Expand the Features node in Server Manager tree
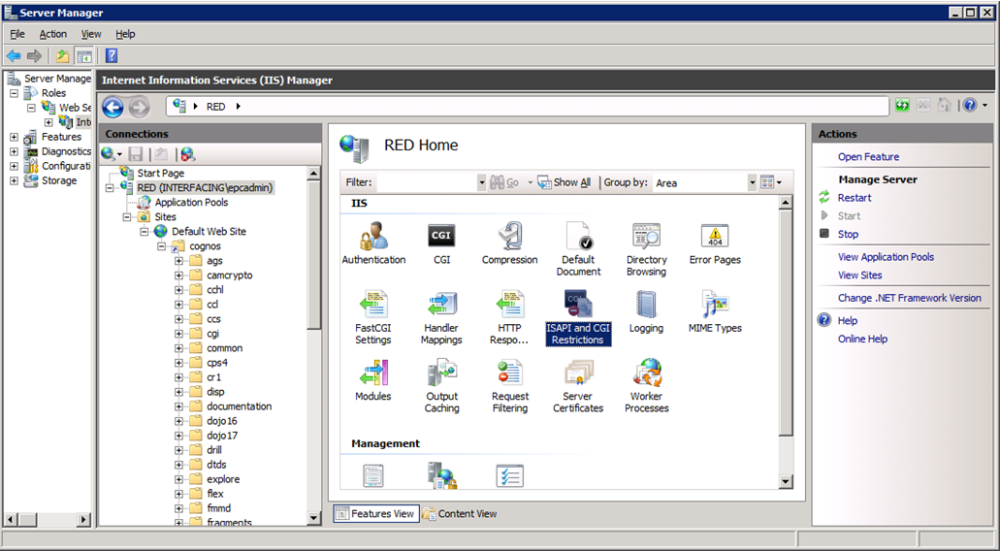The width and height of the screenshot is (1000, 551). coord(13,137)
